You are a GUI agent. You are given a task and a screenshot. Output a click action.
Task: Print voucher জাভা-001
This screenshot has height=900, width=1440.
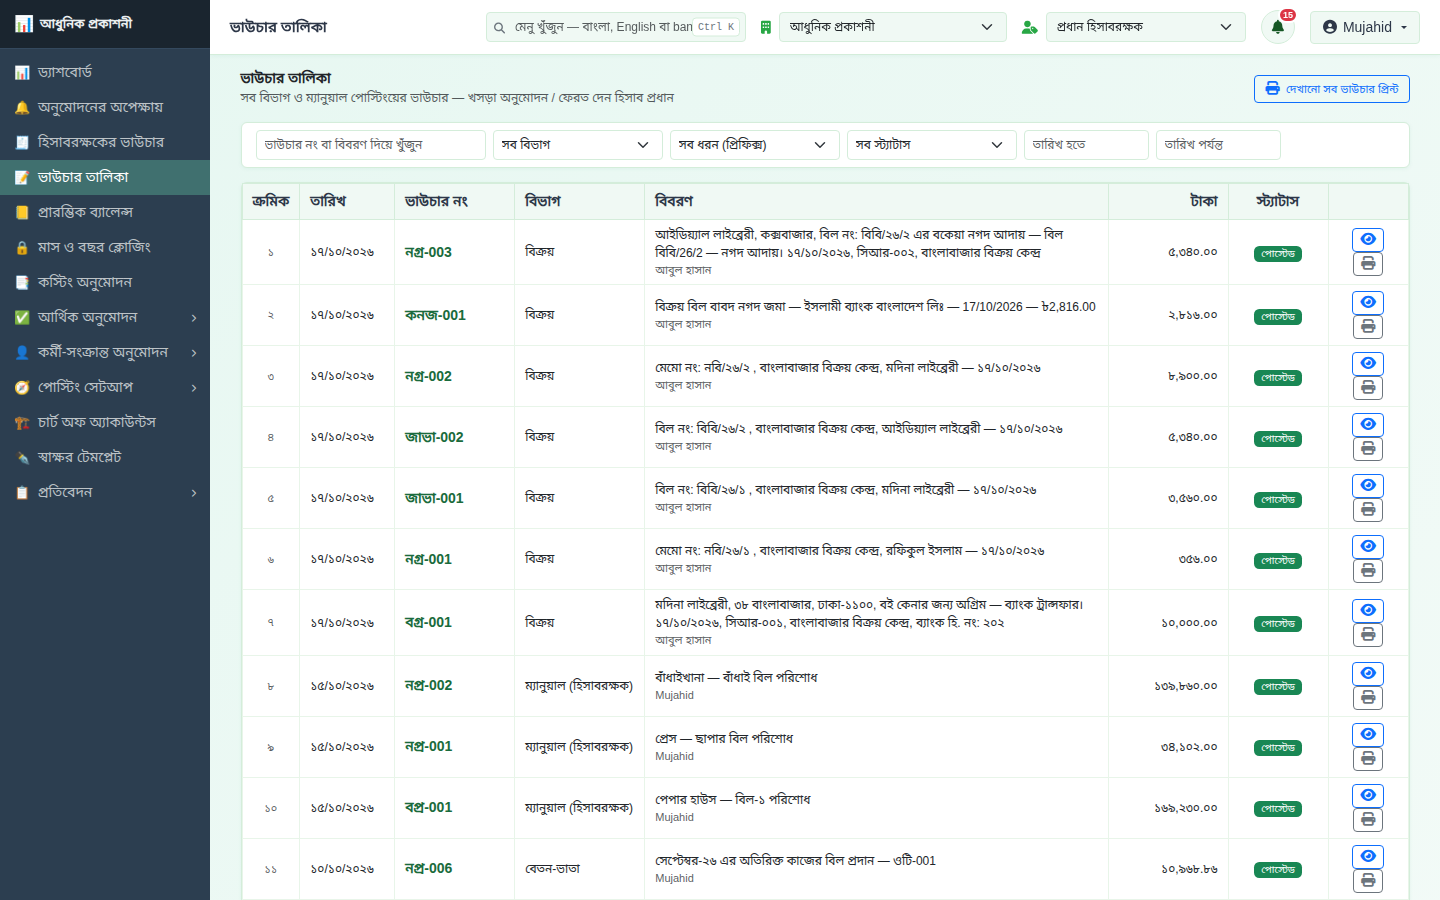pos(1368,509)
